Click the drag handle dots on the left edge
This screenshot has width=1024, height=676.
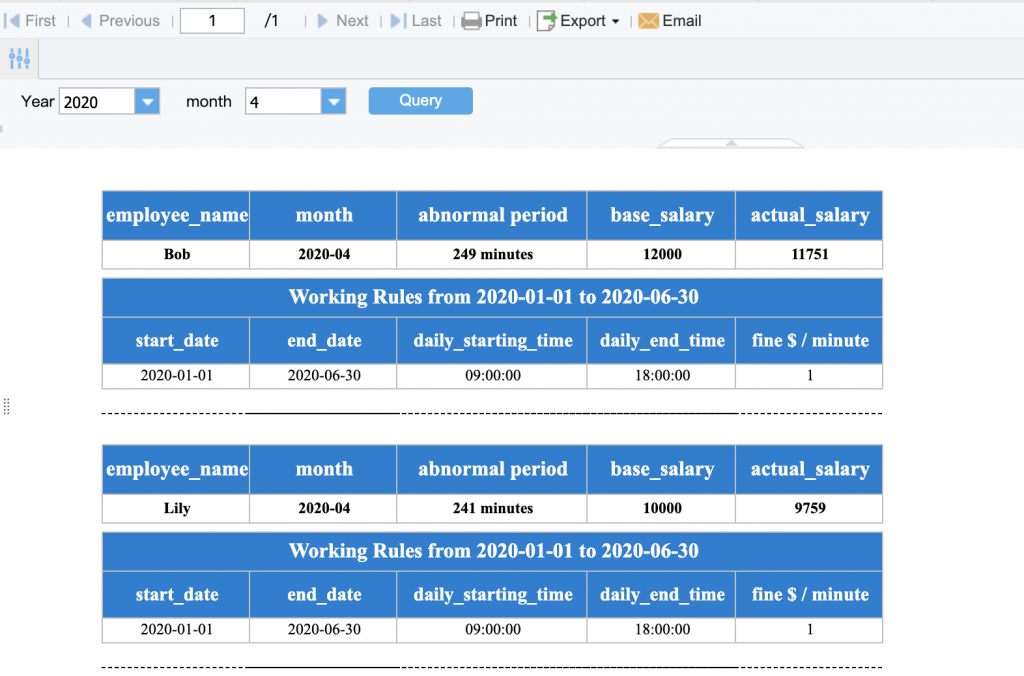pyautogui.click(x=6, y=406)
